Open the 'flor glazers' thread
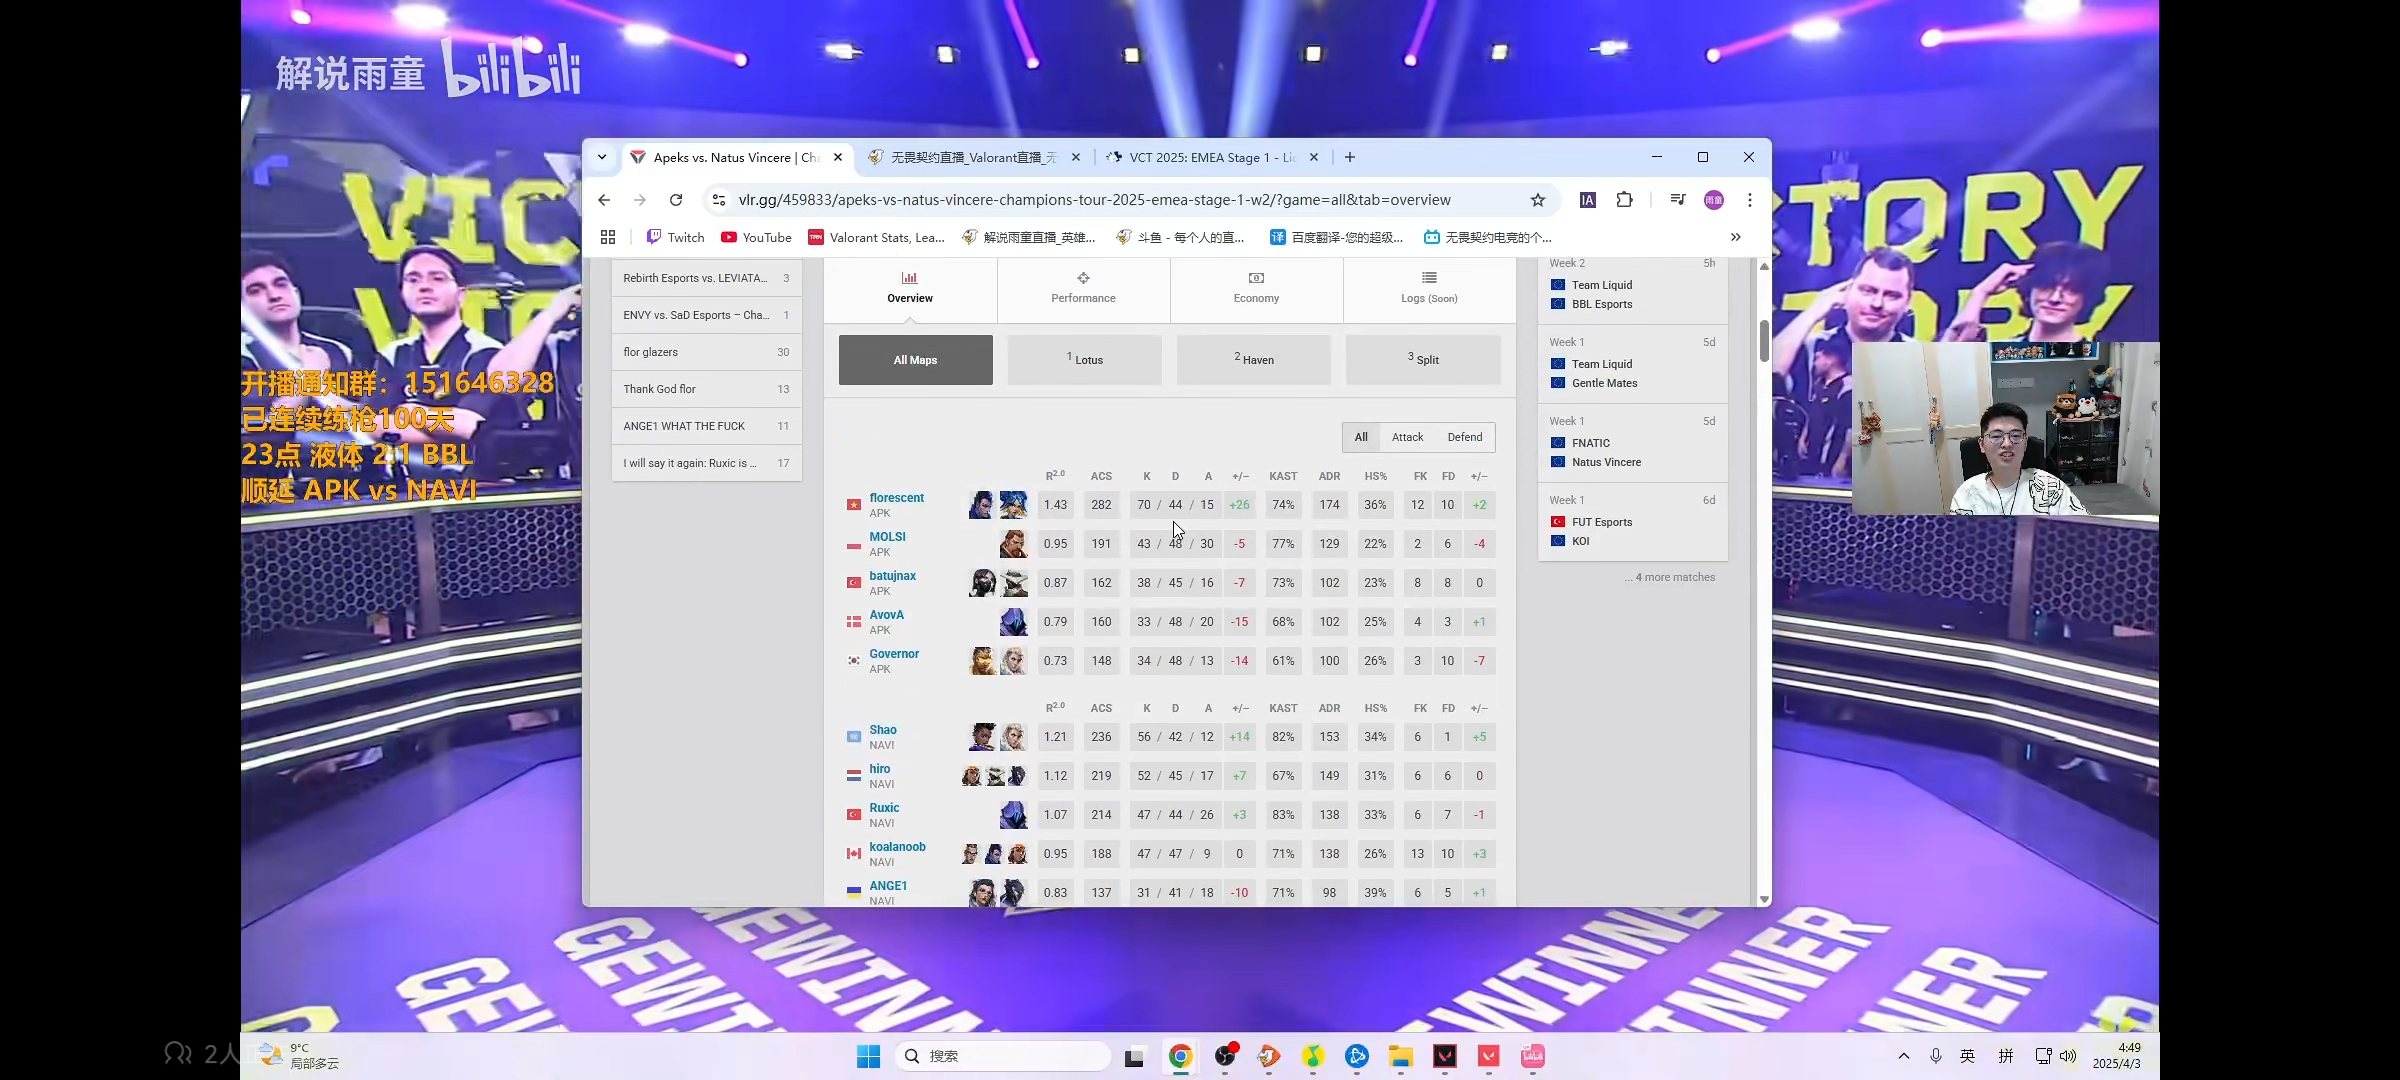2400x1080 pixels. click(706, 352)
